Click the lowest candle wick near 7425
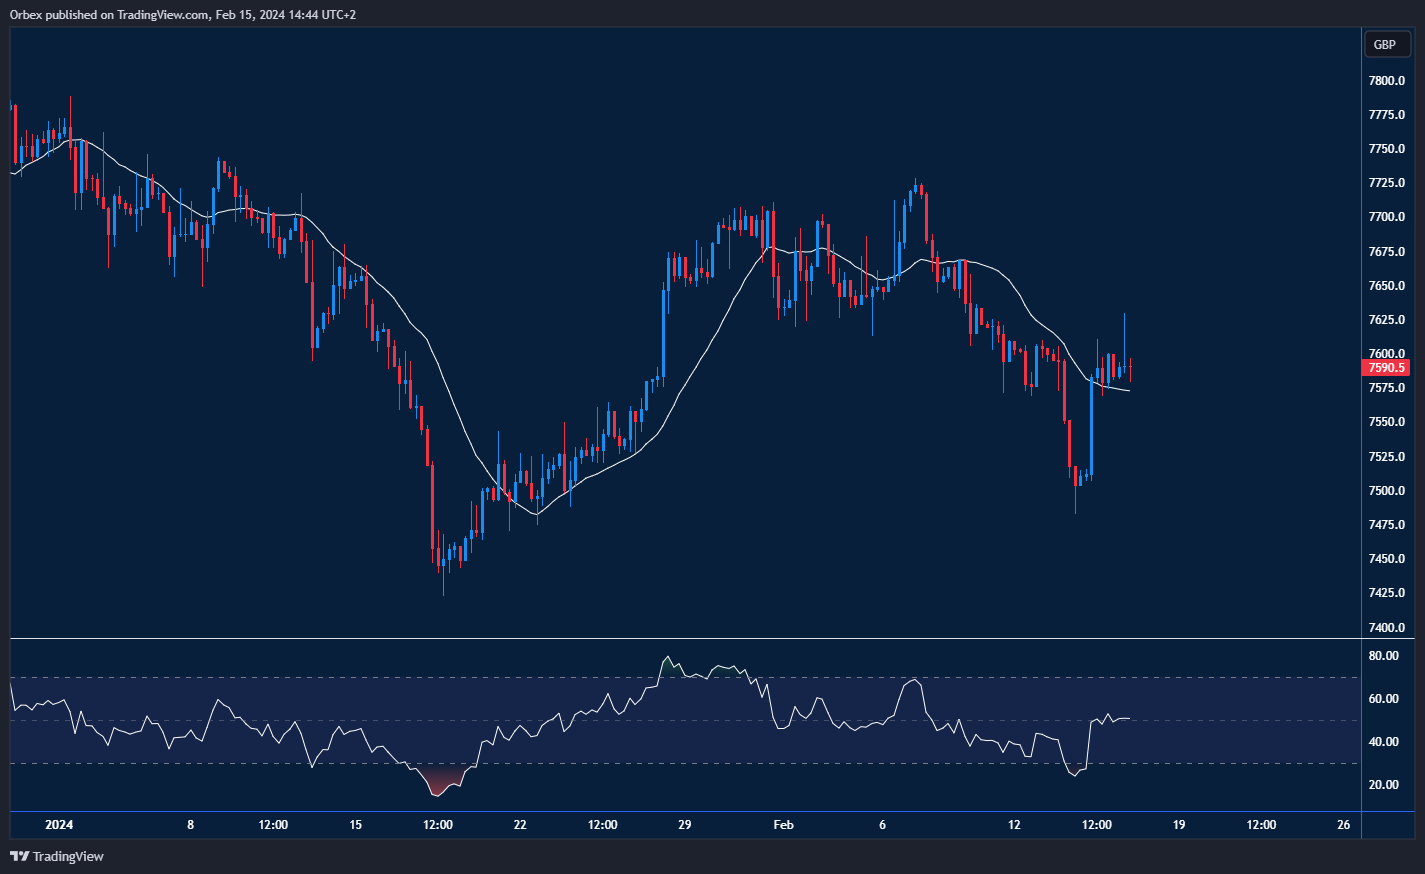Image resolution: width=1425 pixels, height=874 pixels. pos(443,585)
